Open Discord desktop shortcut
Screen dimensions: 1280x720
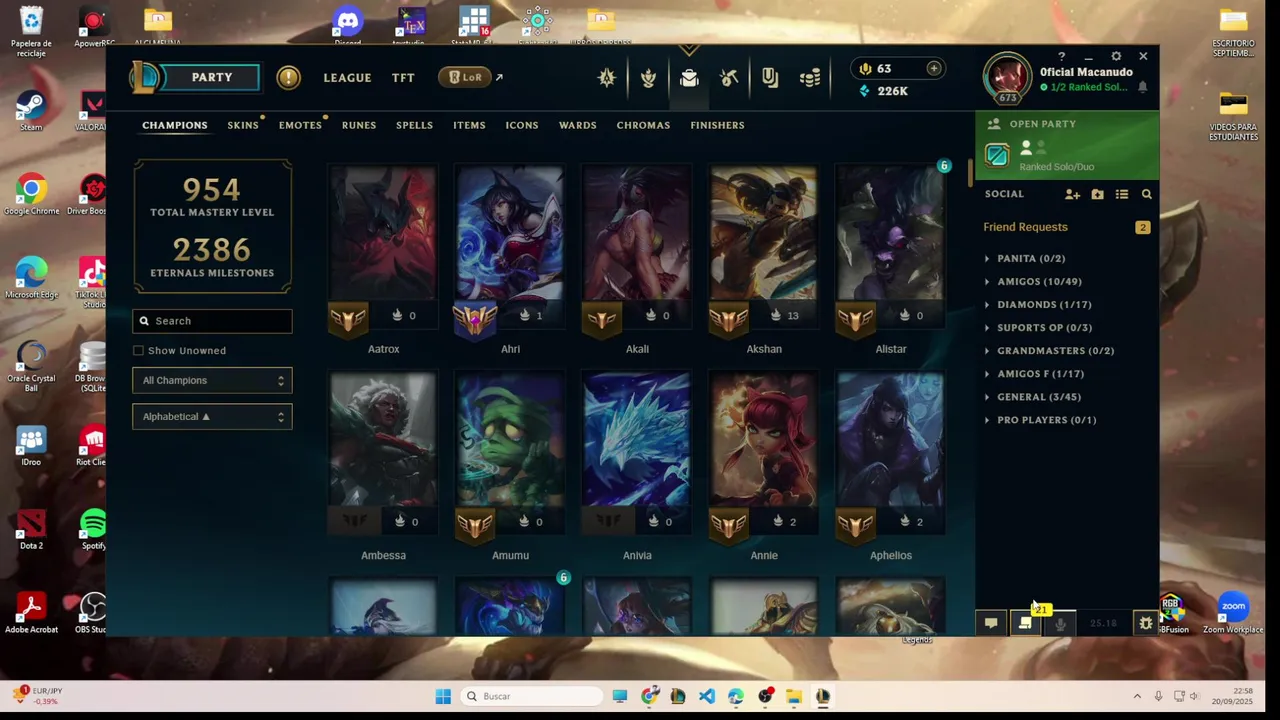click(x=347, y=25)
